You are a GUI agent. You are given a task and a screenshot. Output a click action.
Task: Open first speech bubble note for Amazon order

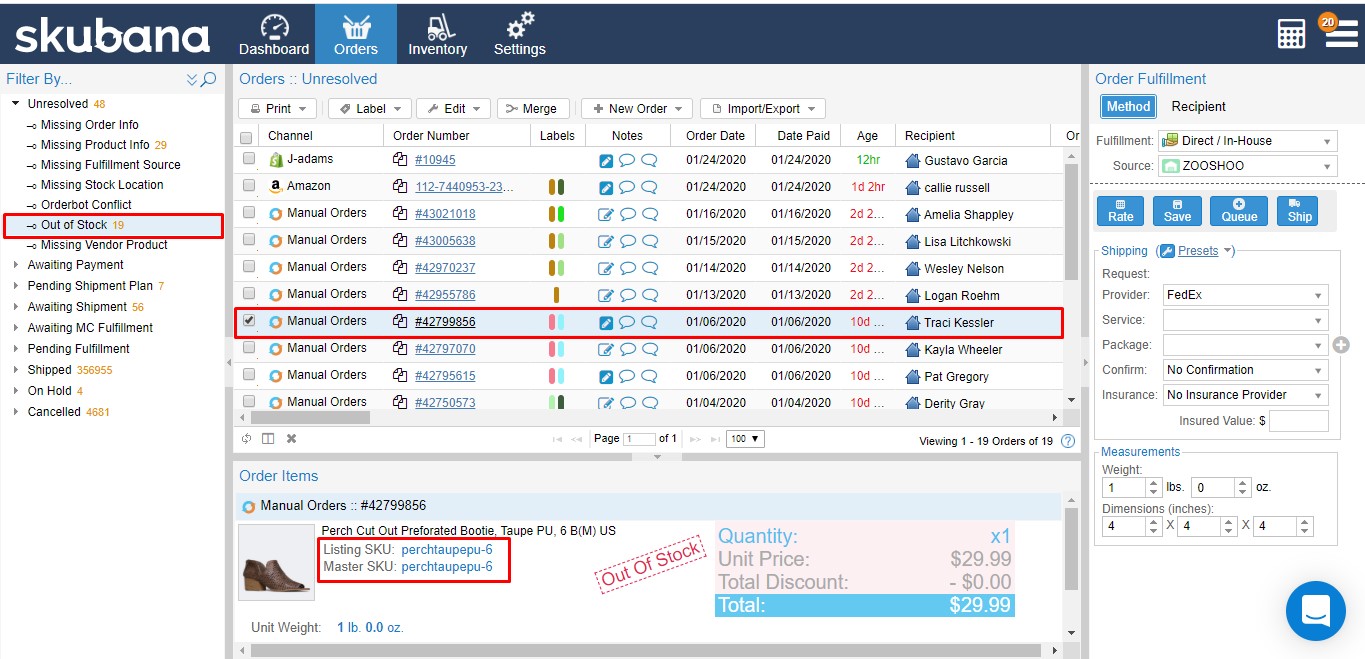[x=627, y=187]
